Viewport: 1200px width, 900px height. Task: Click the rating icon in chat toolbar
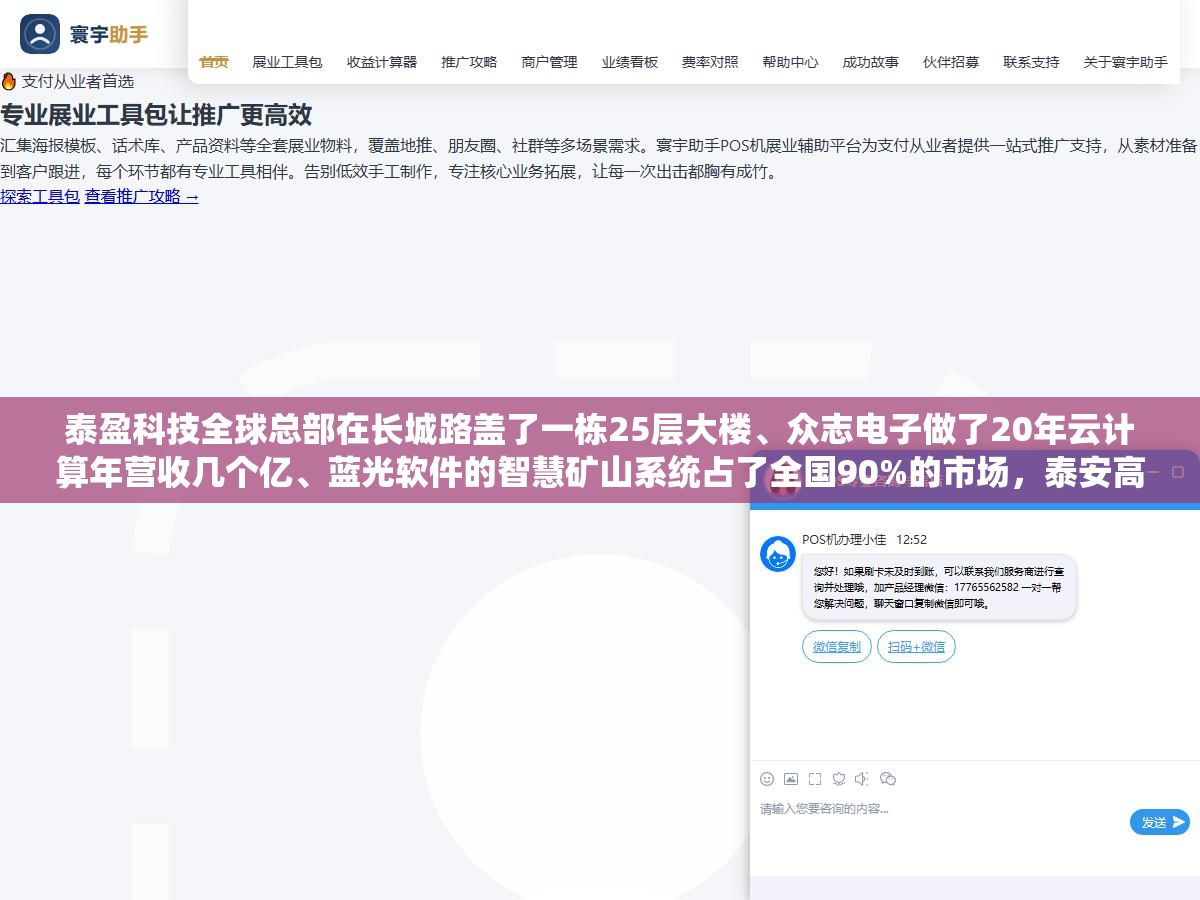(839, 779)
